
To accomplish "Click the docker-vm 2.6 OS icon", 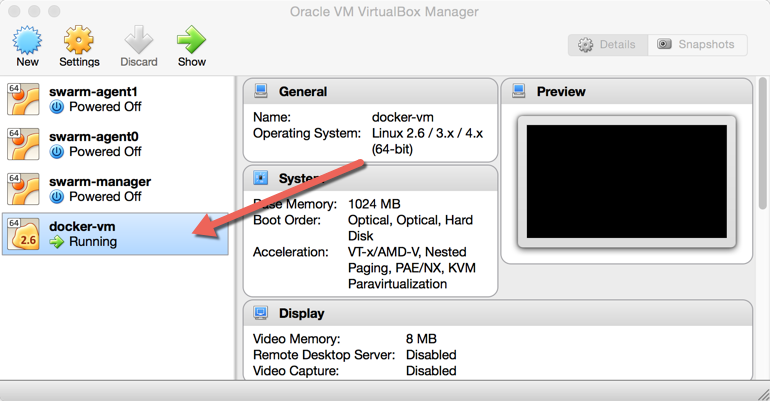I will pos(23,234).
